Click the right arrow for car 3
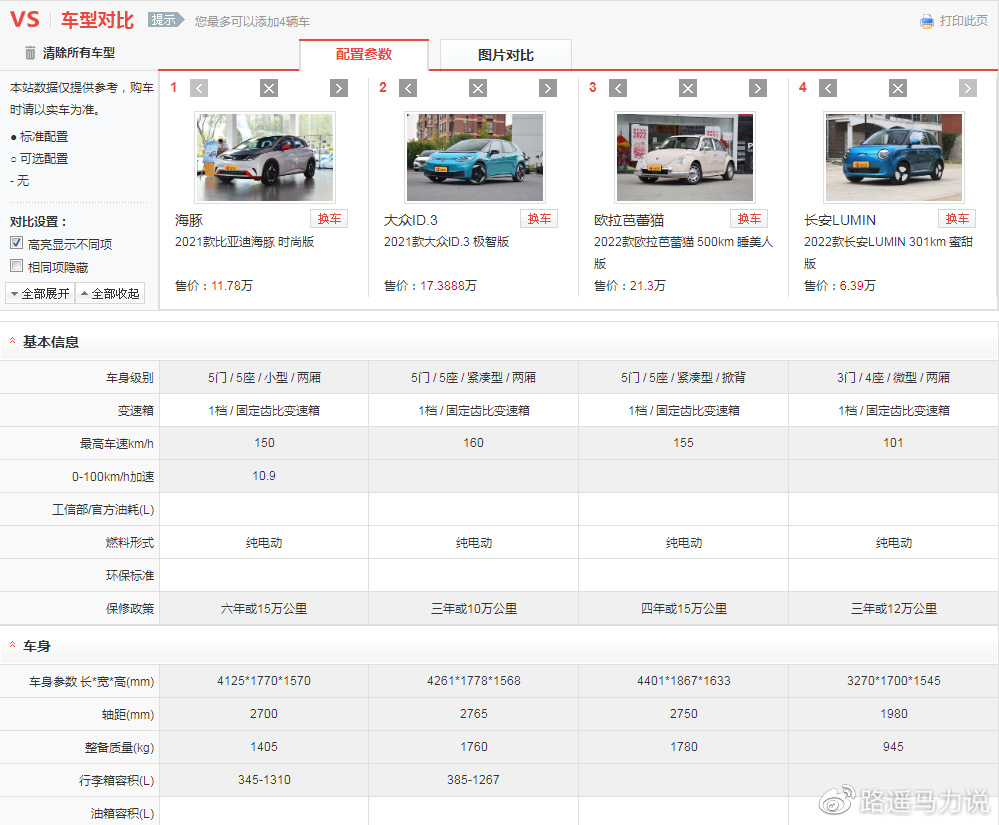The width and height of the screenshot is (999, 825). [758, 88]
